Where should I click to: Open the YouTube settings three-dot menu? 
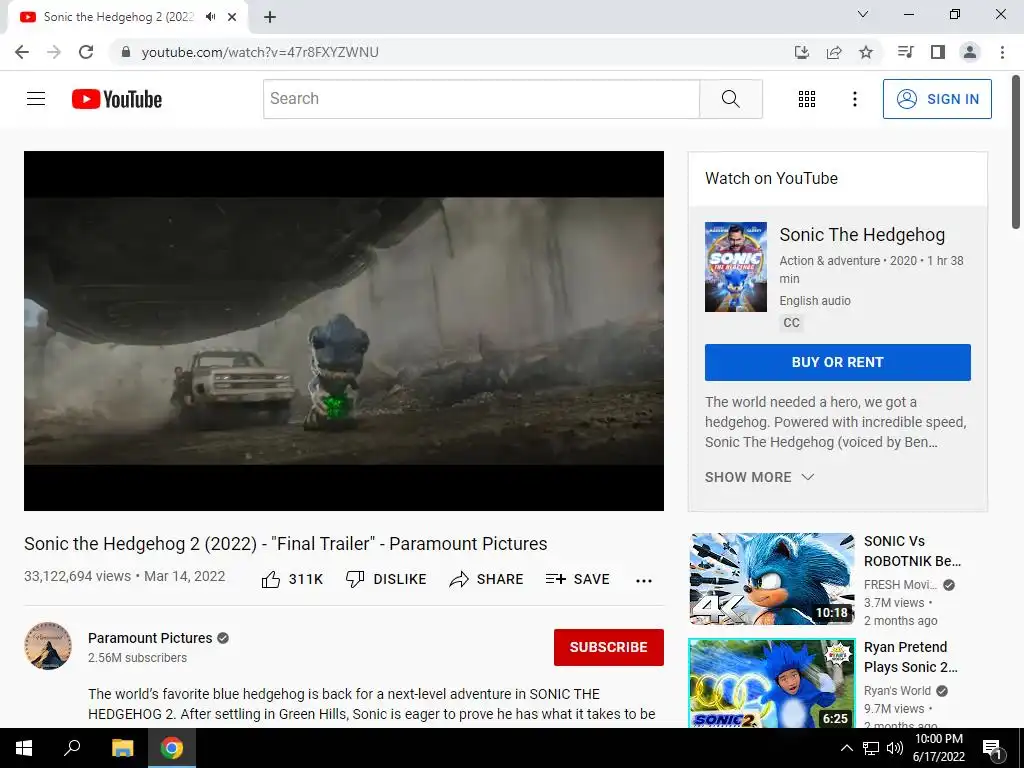pyautogui.click(x=854, y=99)
